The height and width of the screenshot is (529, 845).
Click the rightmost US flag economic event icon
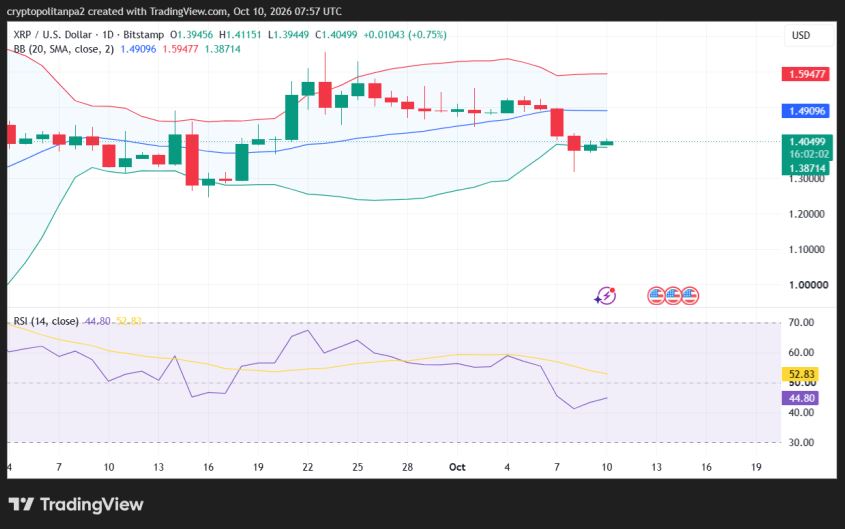(690, 295)
